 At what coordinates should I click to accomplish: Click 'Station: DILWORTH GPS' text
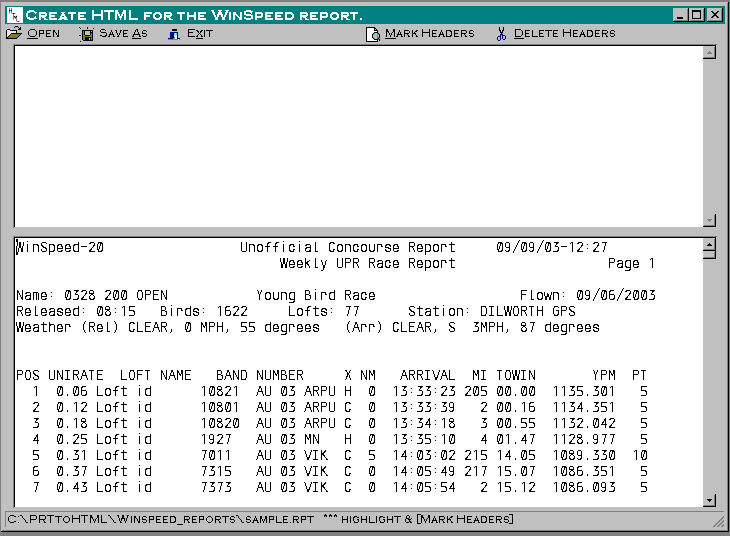[492, 311]
